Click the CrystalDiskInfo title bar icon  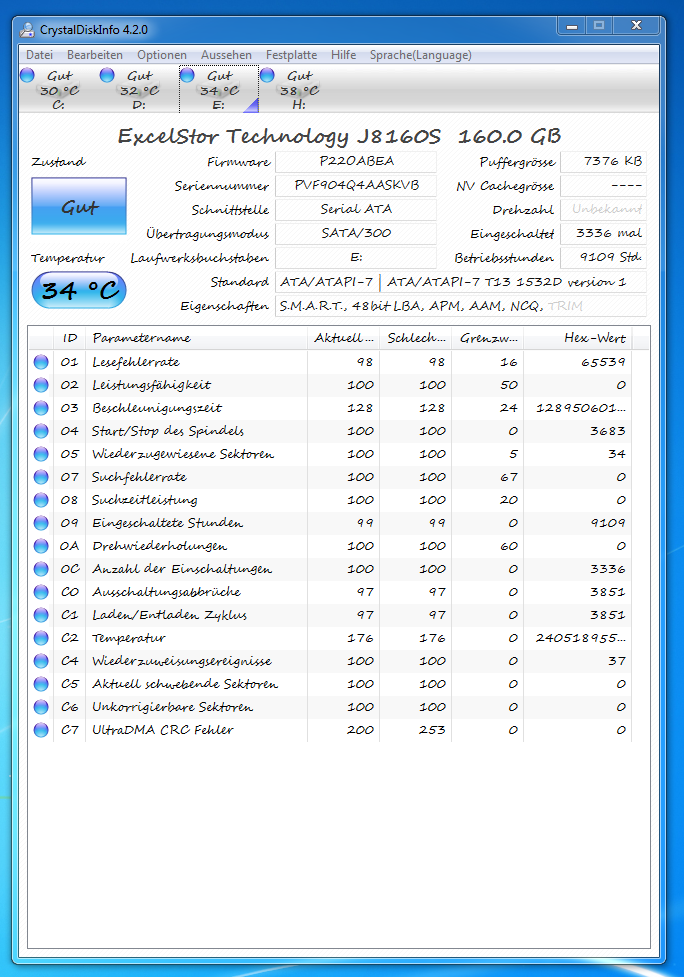[27, 29]
